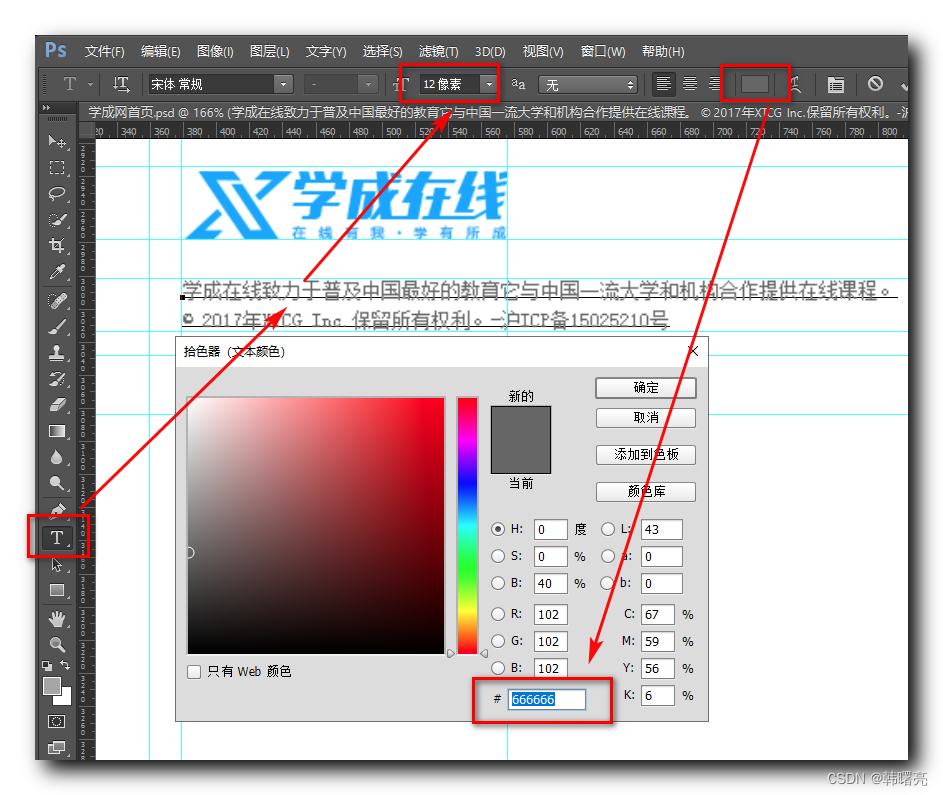Select the S saturation radio button
Viewport: 943px width, 795px height.
coord(497,556)
